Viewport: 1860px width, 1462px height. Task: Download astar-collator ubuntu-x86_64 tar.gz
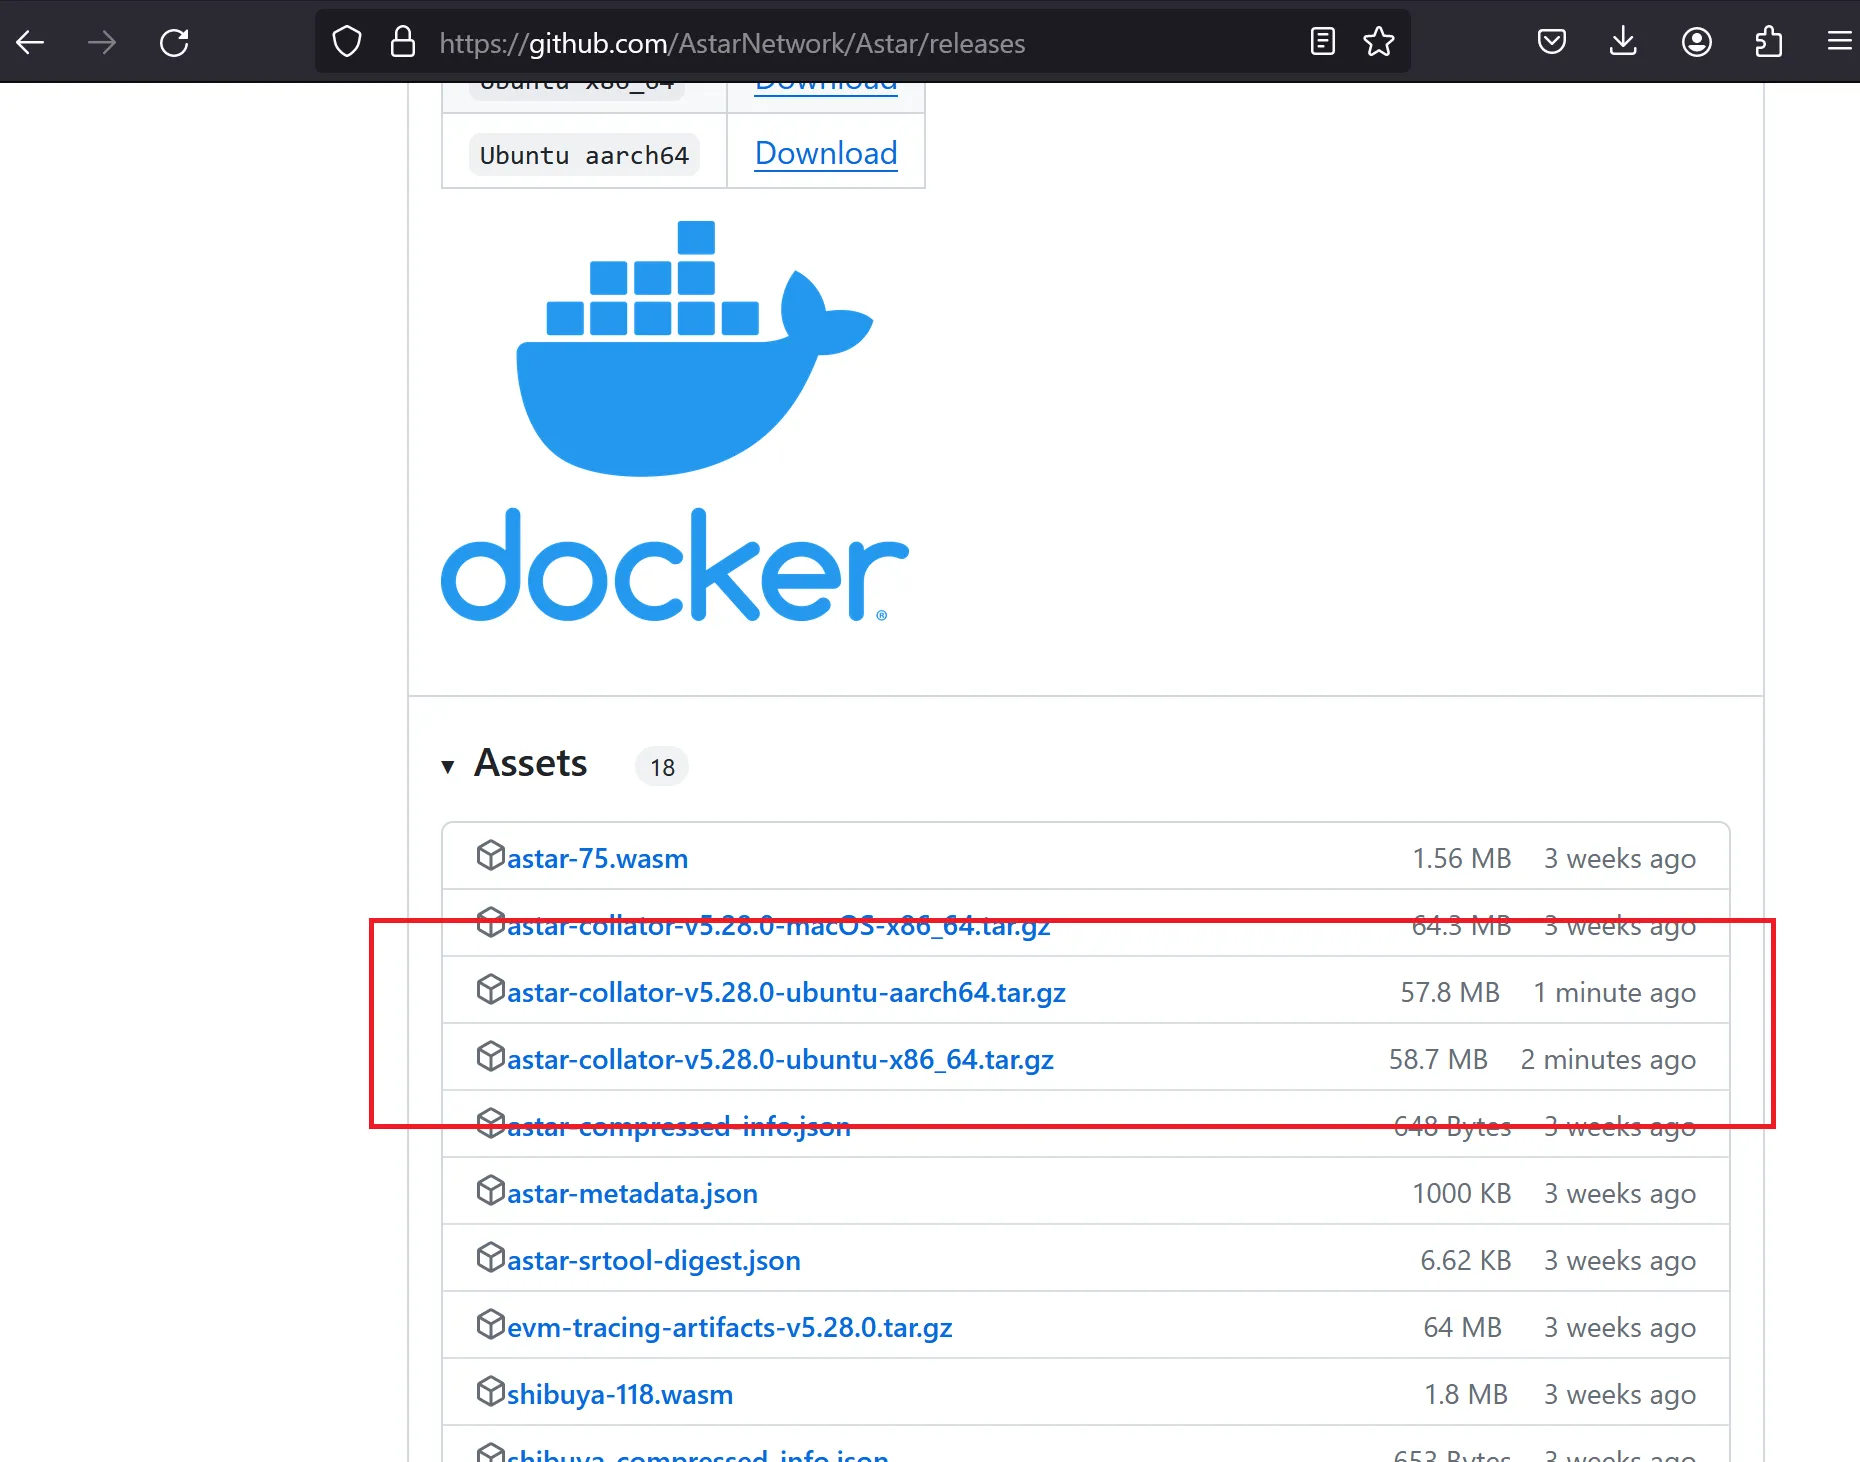click(x=780, y=1060)
